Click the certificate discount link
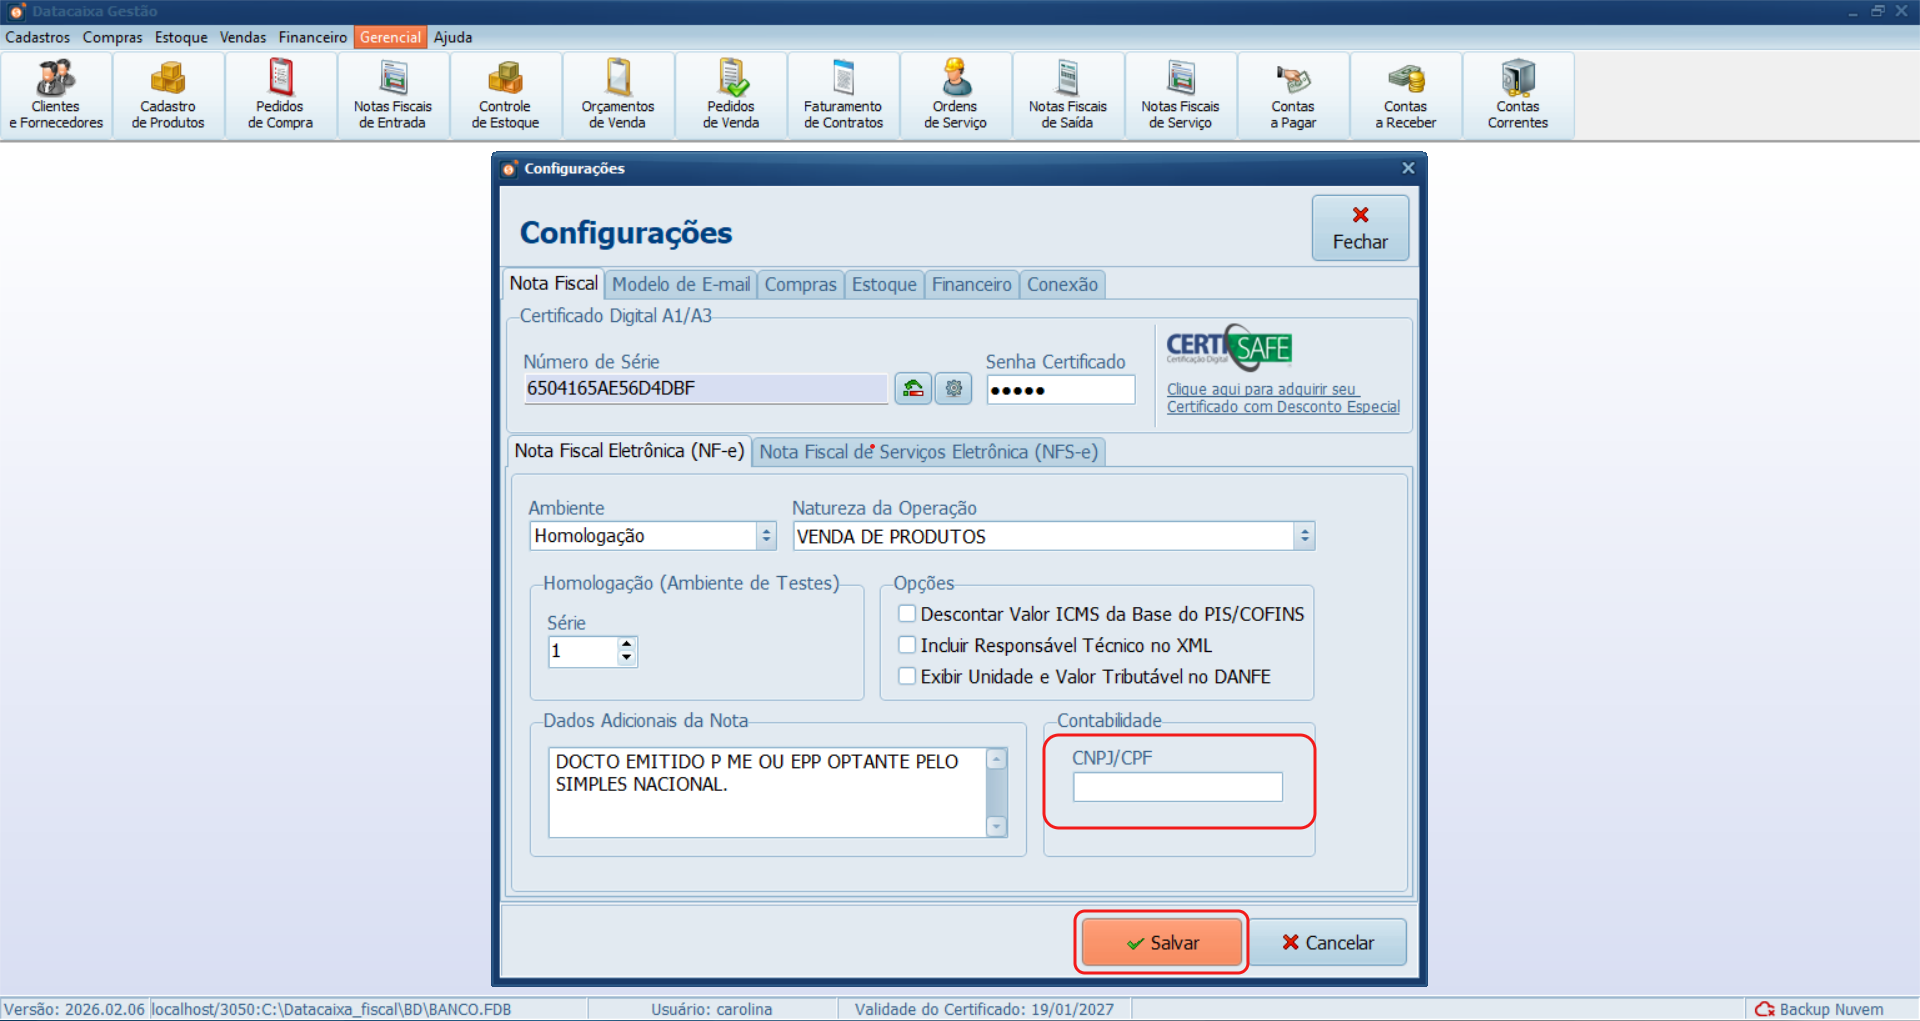 pos(1283,398)
